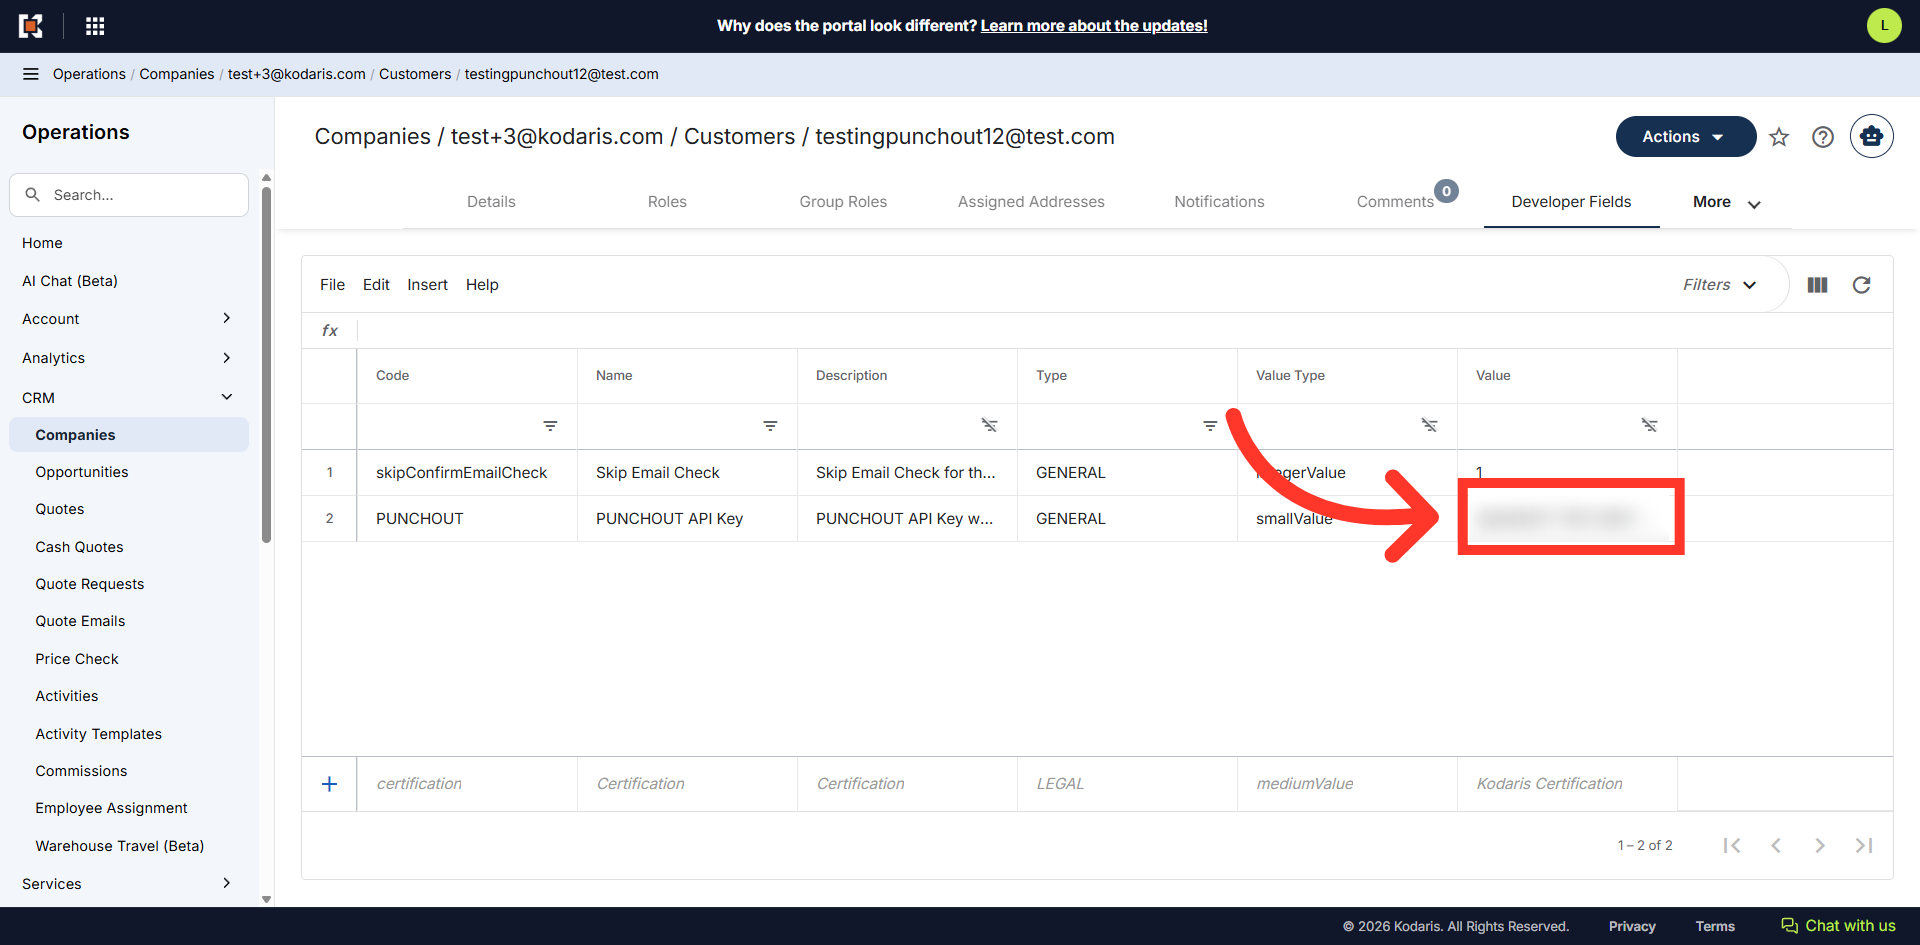The height and width of the screenshot is (945, 1920).
Task: Open the Name column filter icon
Action: (770, 426)
